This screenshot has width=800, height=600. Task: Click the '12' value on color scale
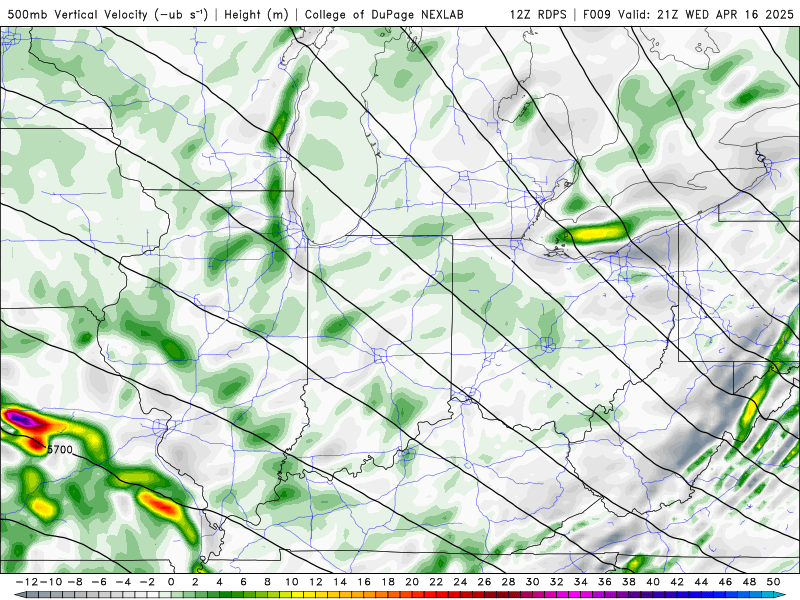tap(315, 582)
